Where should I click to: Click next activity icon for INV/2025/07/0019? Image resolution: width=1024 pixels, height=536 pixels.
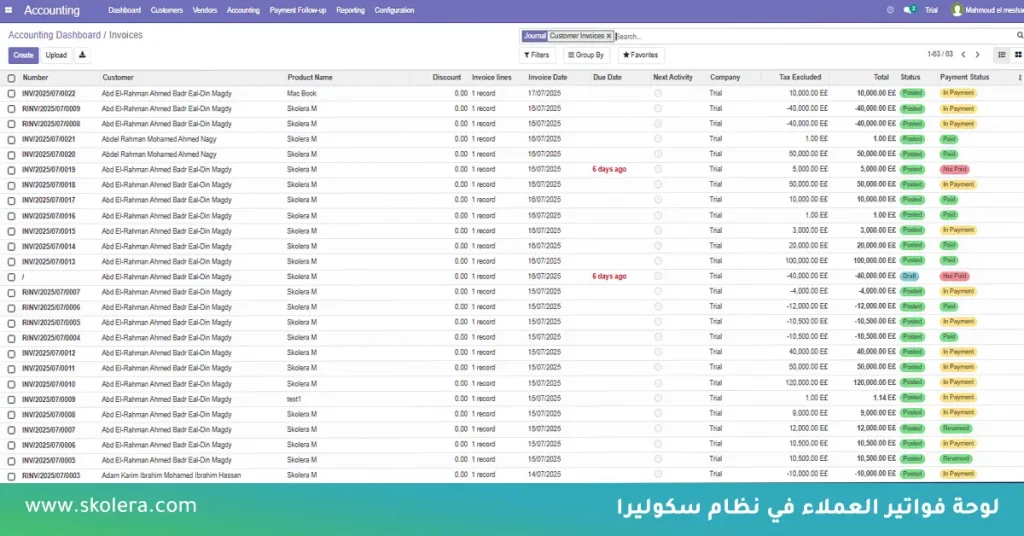[658, 169]
